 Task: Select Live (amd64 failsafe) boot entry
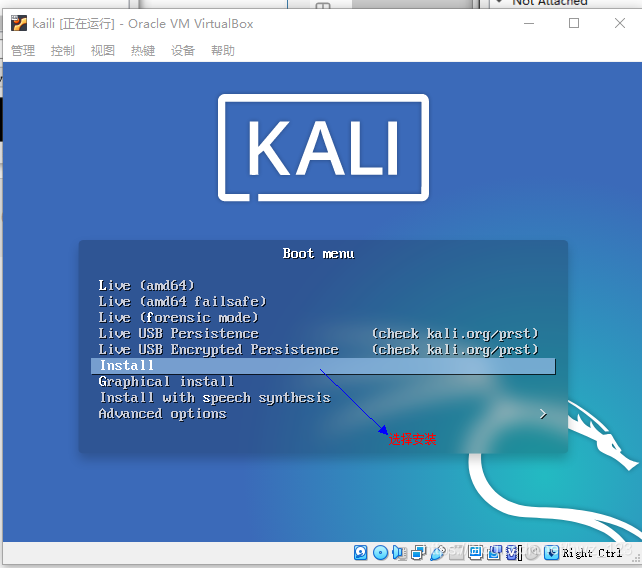tap(182, 301)
